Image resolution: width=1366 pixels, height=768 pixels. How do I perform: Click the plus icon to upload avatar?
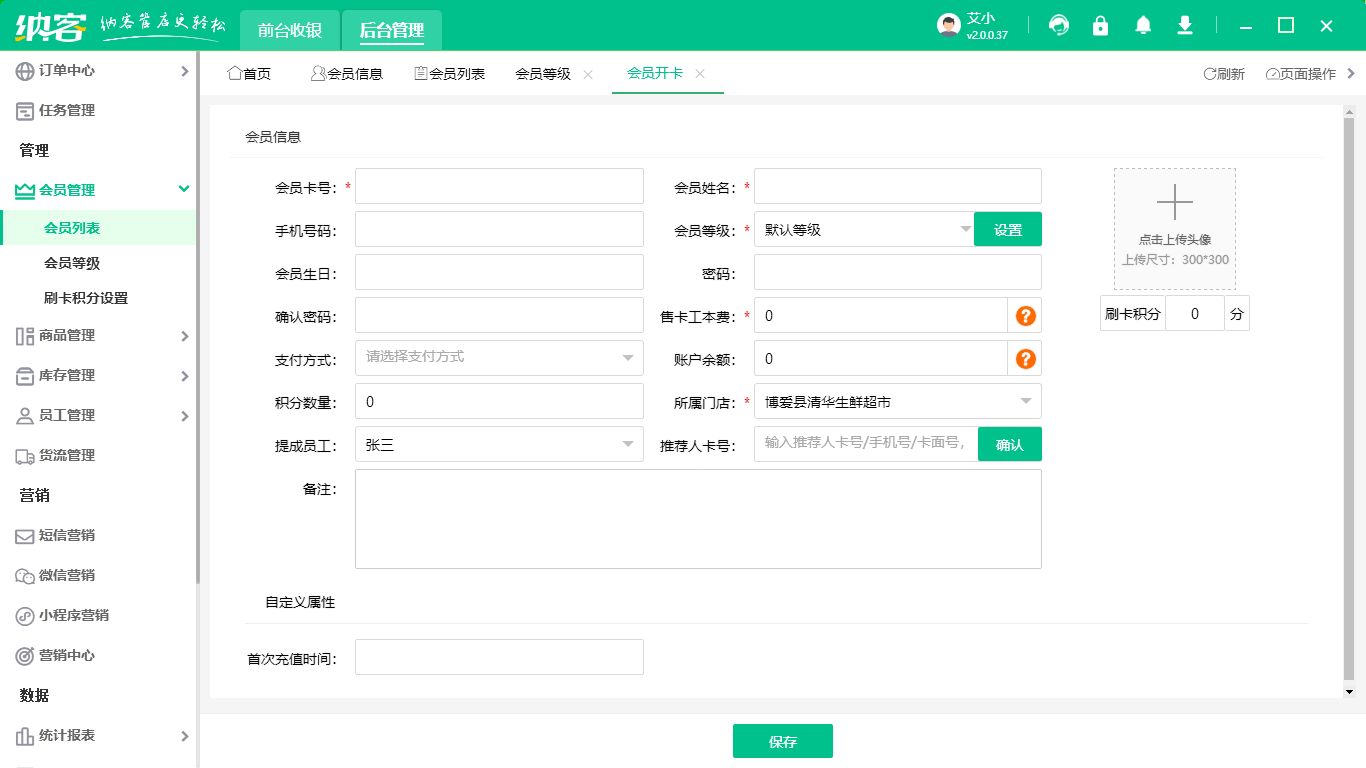point(1174,202)
